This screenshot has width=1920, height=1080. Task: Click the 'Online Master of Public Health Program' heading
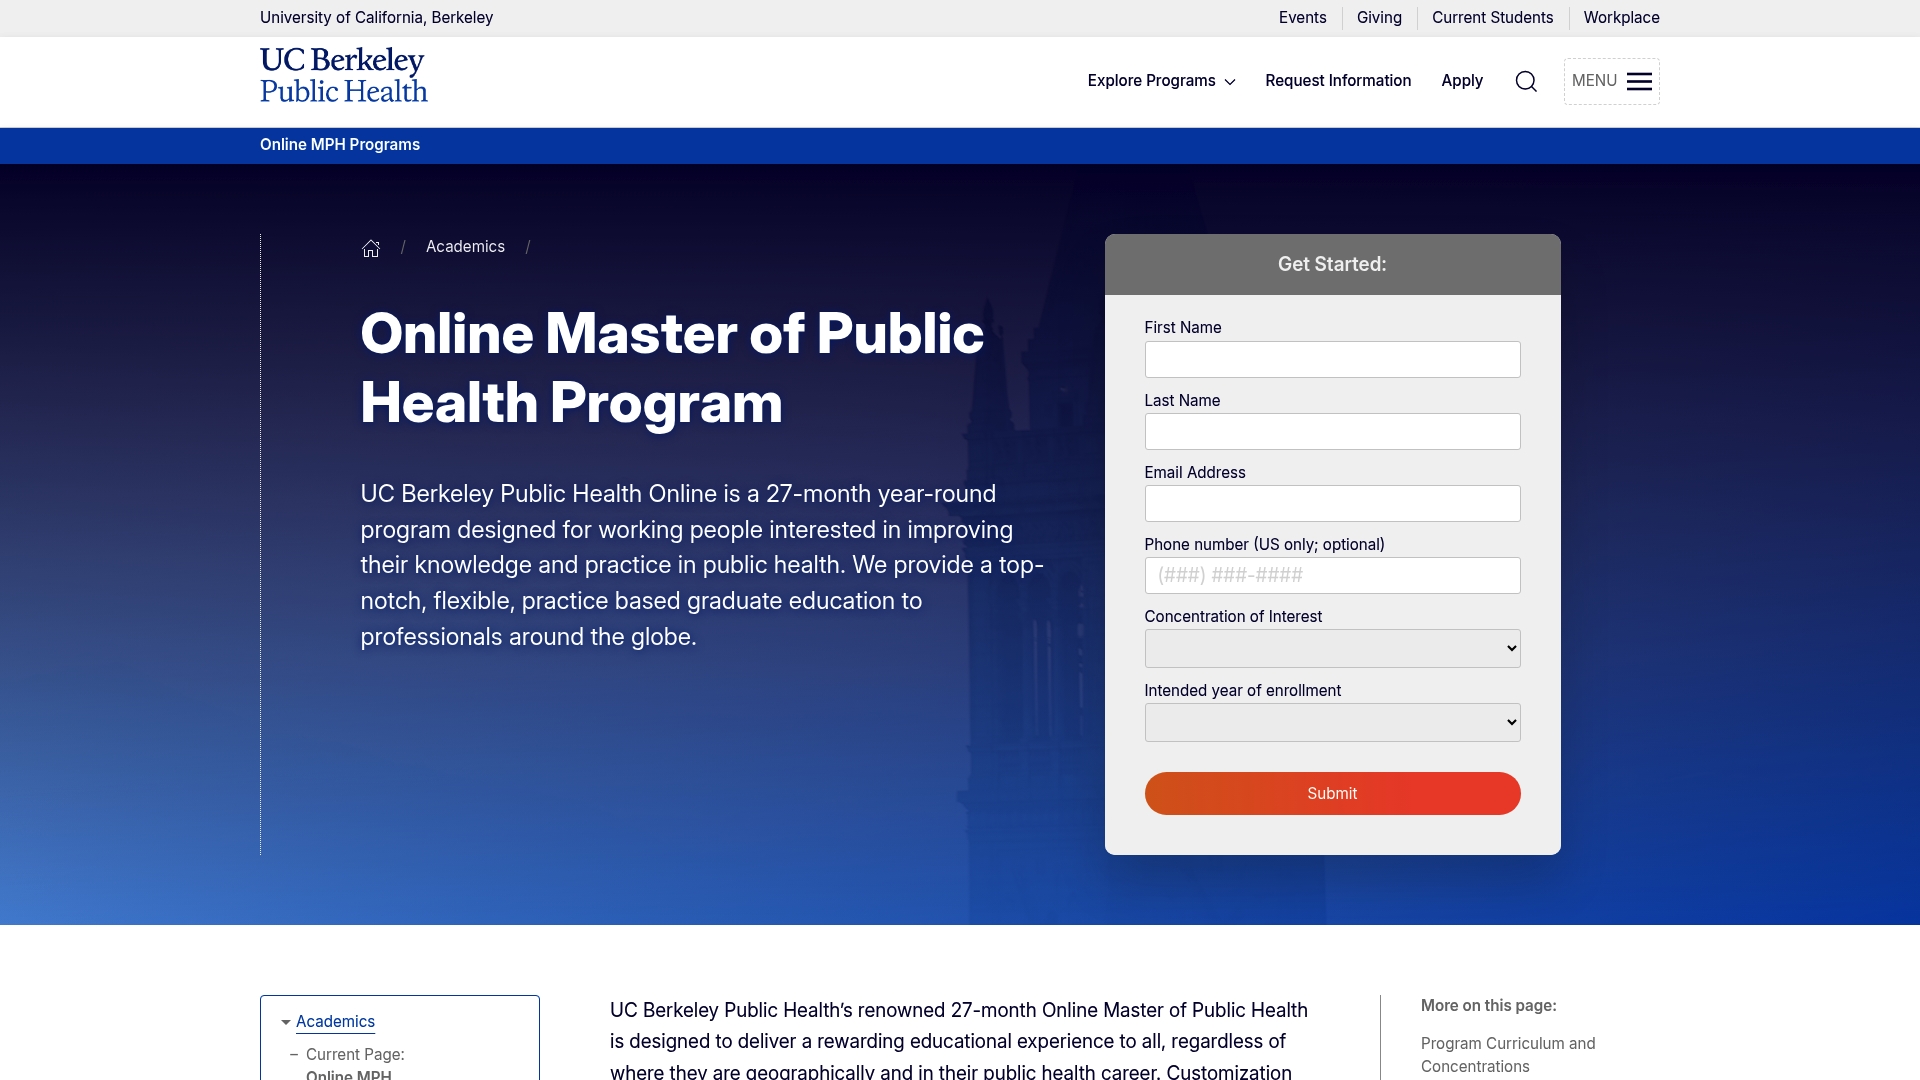(672, 368)
